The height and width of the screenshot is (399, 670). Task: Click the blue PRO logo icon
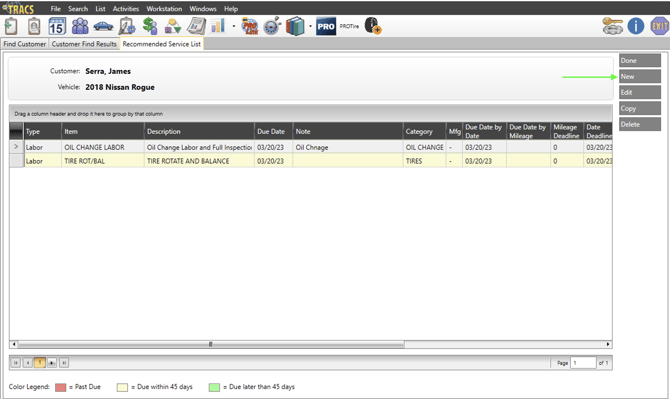pyautogui.click(x=326, y=26)
